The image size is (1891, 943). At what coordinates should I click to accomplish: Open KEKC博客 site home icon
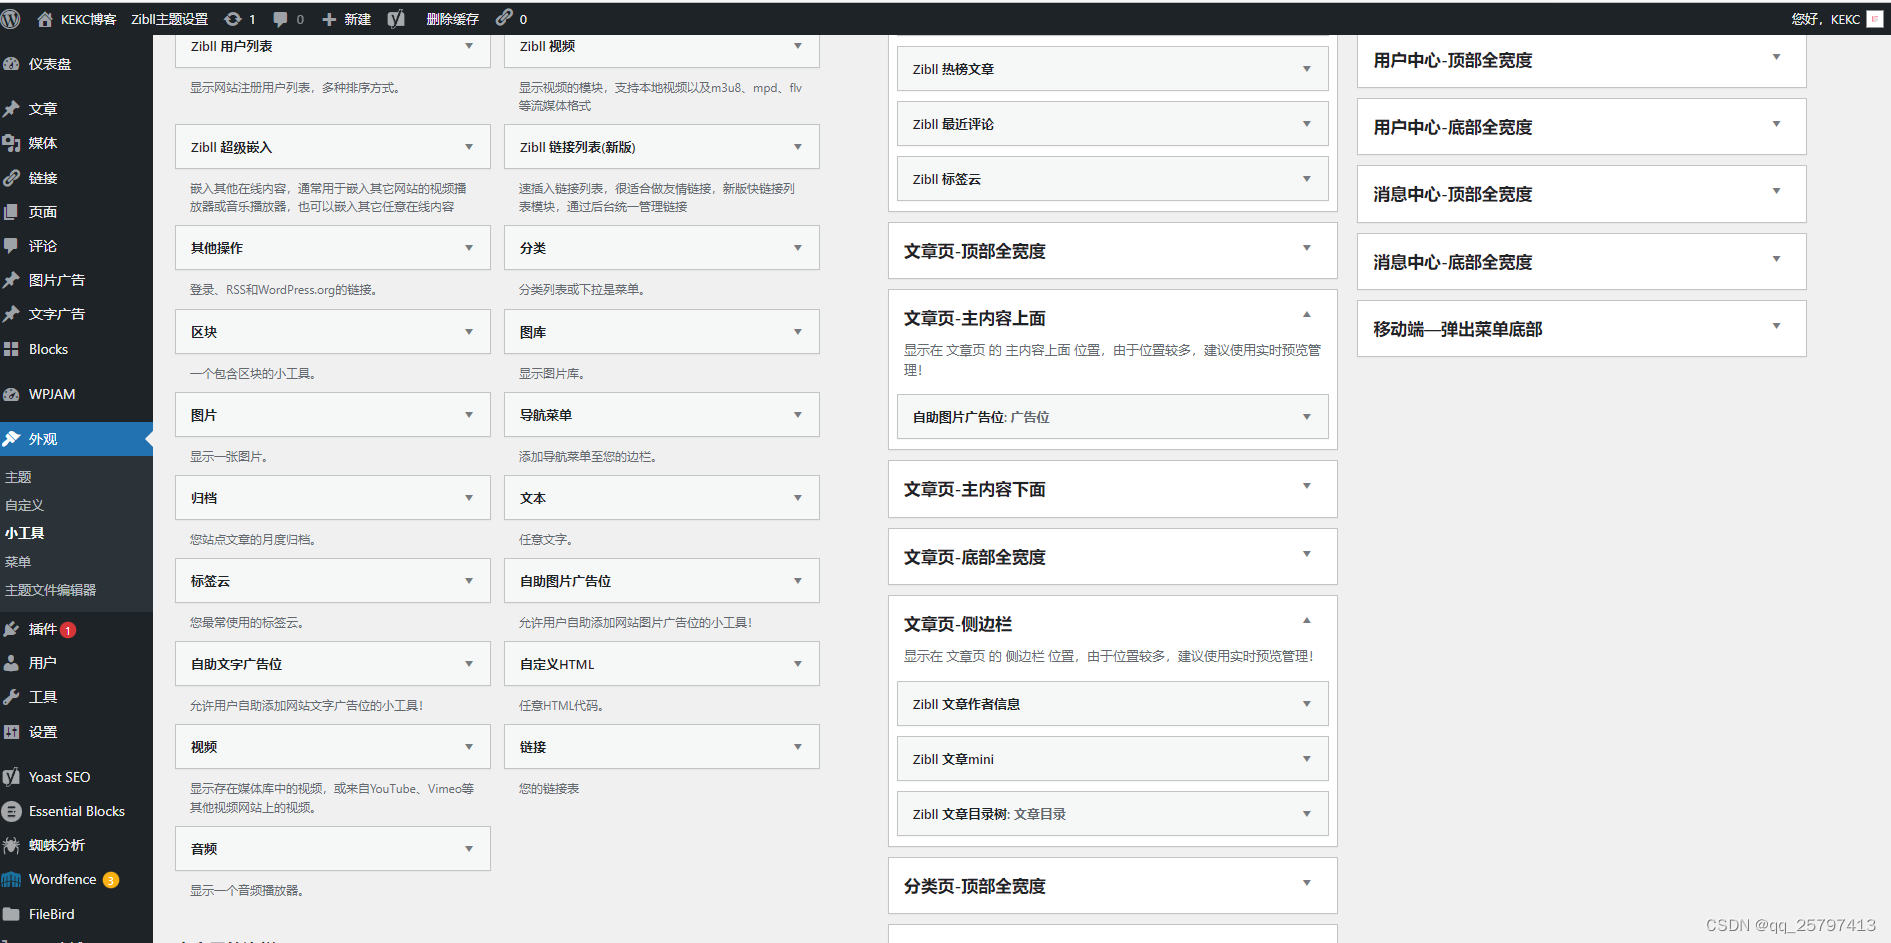click(x=45, y=19)
